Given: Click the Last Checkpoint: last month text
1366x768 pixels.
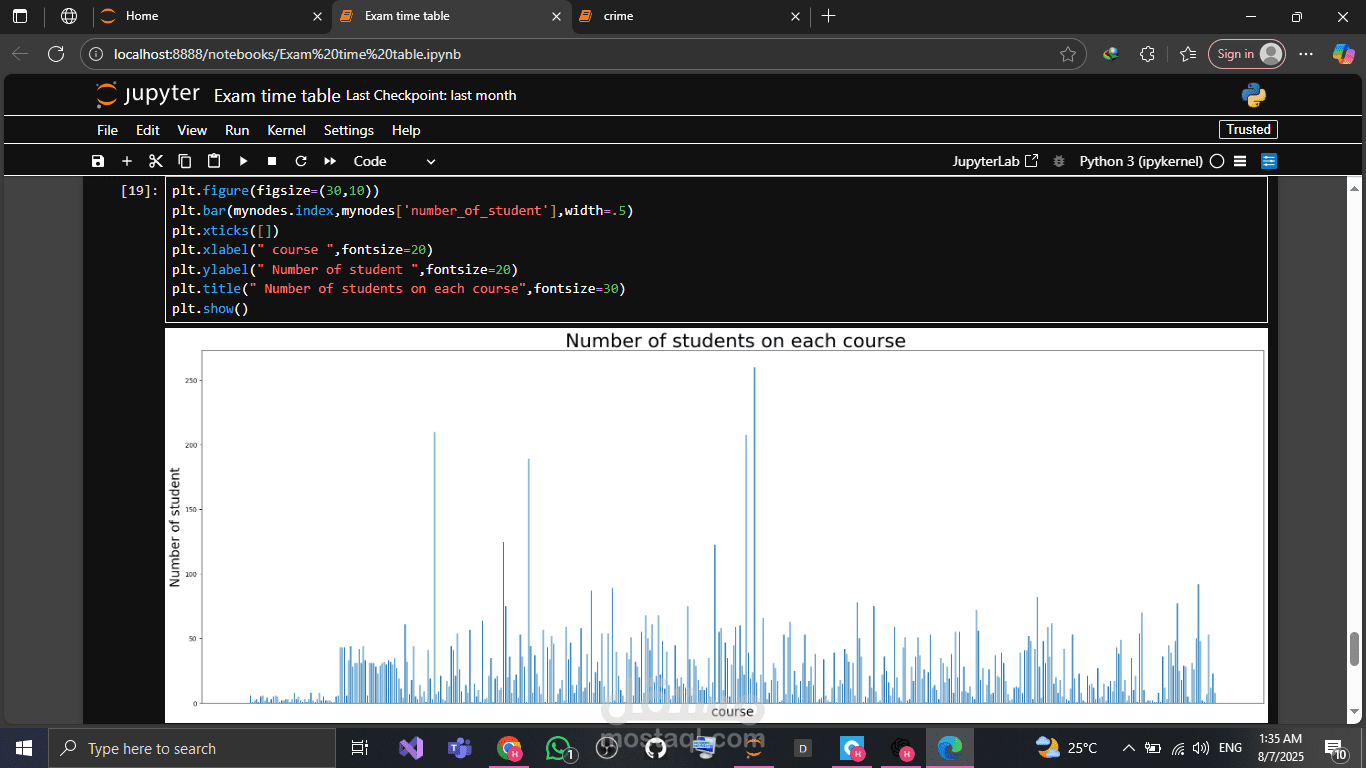Looking at the screenshot, I should tap(431, 95).
